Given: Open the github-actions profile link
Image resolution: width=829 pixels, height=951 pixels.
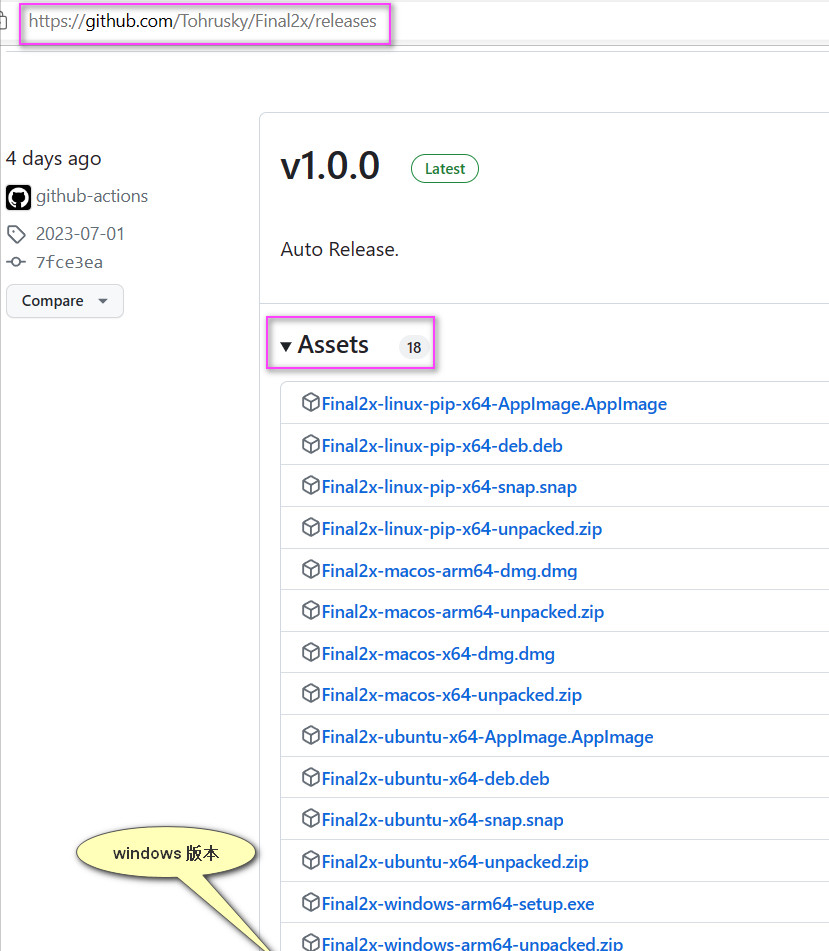Looking at the screenshot, I should click(x=92, y=197).
